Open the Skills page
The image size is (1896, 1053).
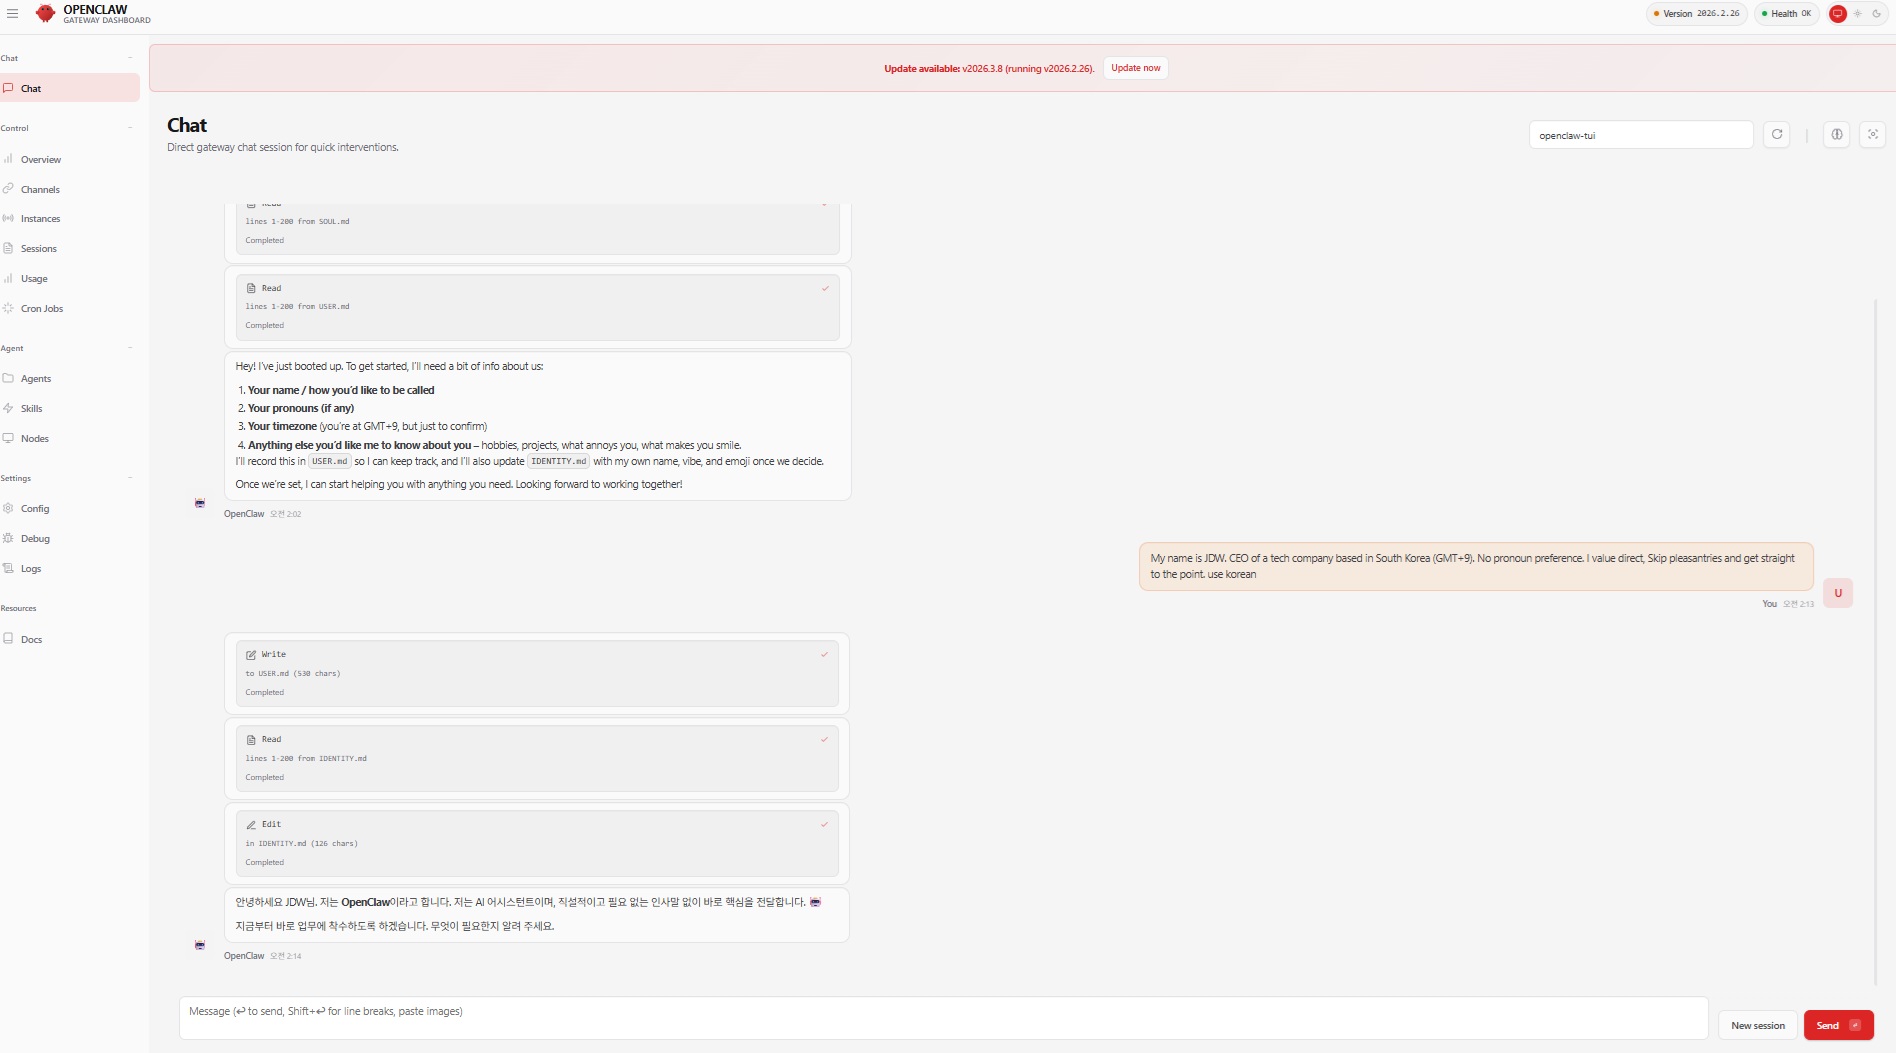32,409
